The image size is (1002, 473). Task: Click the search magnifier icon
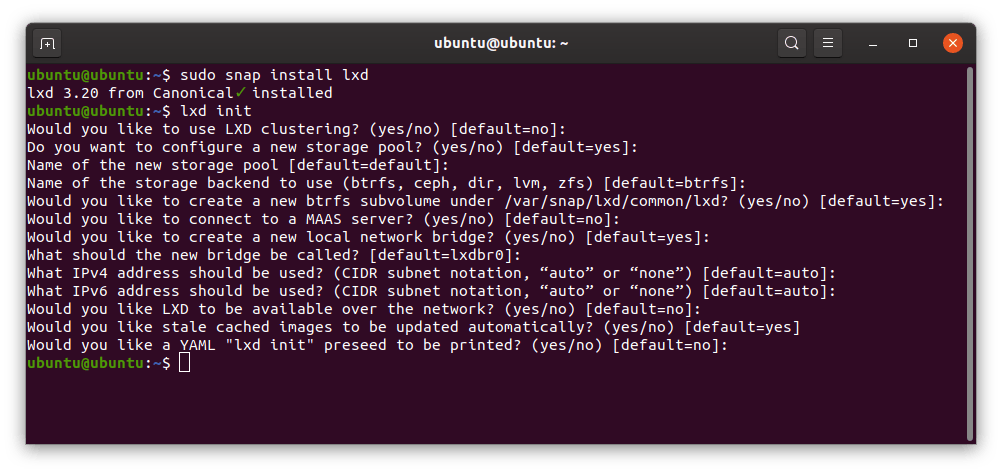(x=791, y=43)
